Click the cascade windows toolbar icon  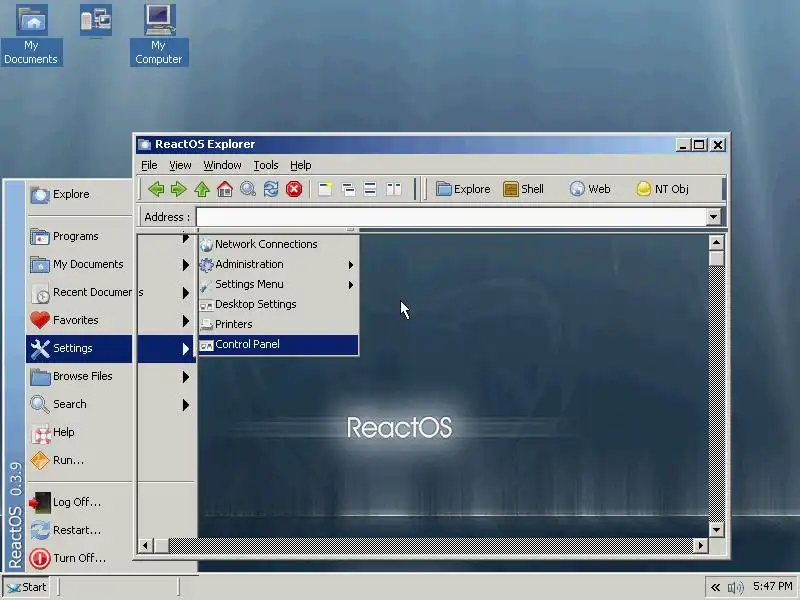click(348, 189)
